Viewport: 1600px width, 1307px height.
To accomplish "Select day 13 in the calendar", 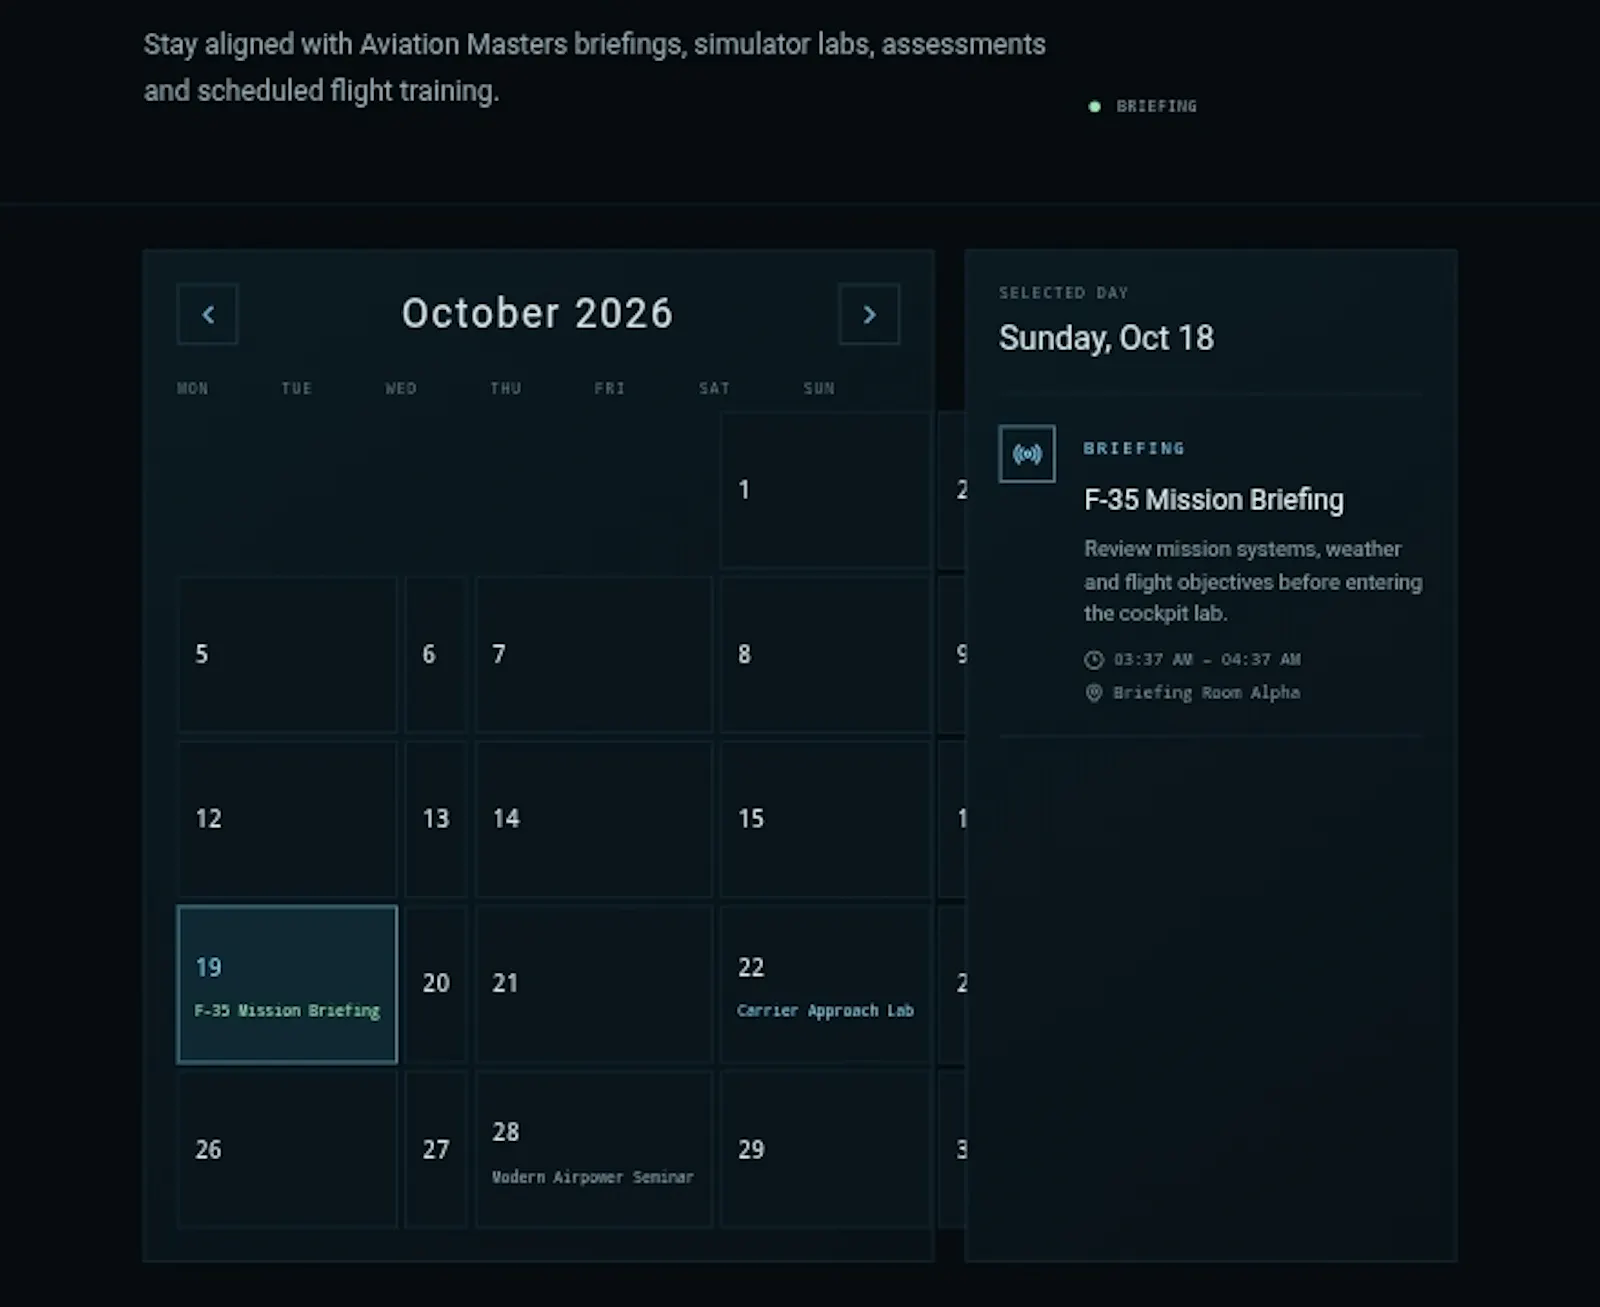I will coord(436,819).
